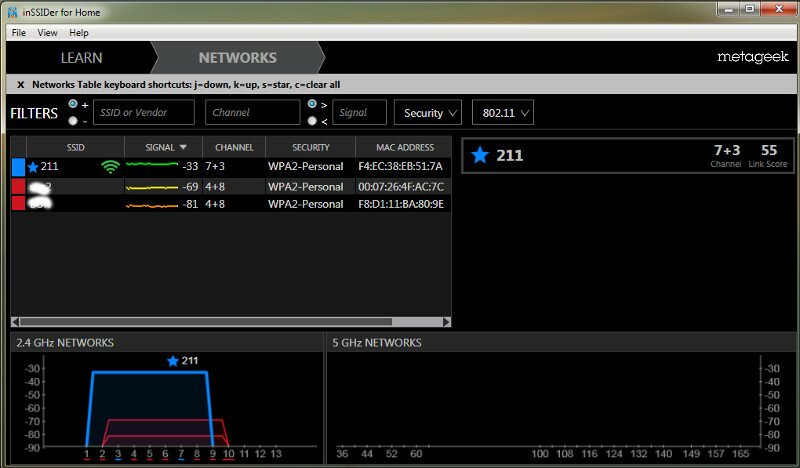Click the red color swatch of the -69 network

18,186
